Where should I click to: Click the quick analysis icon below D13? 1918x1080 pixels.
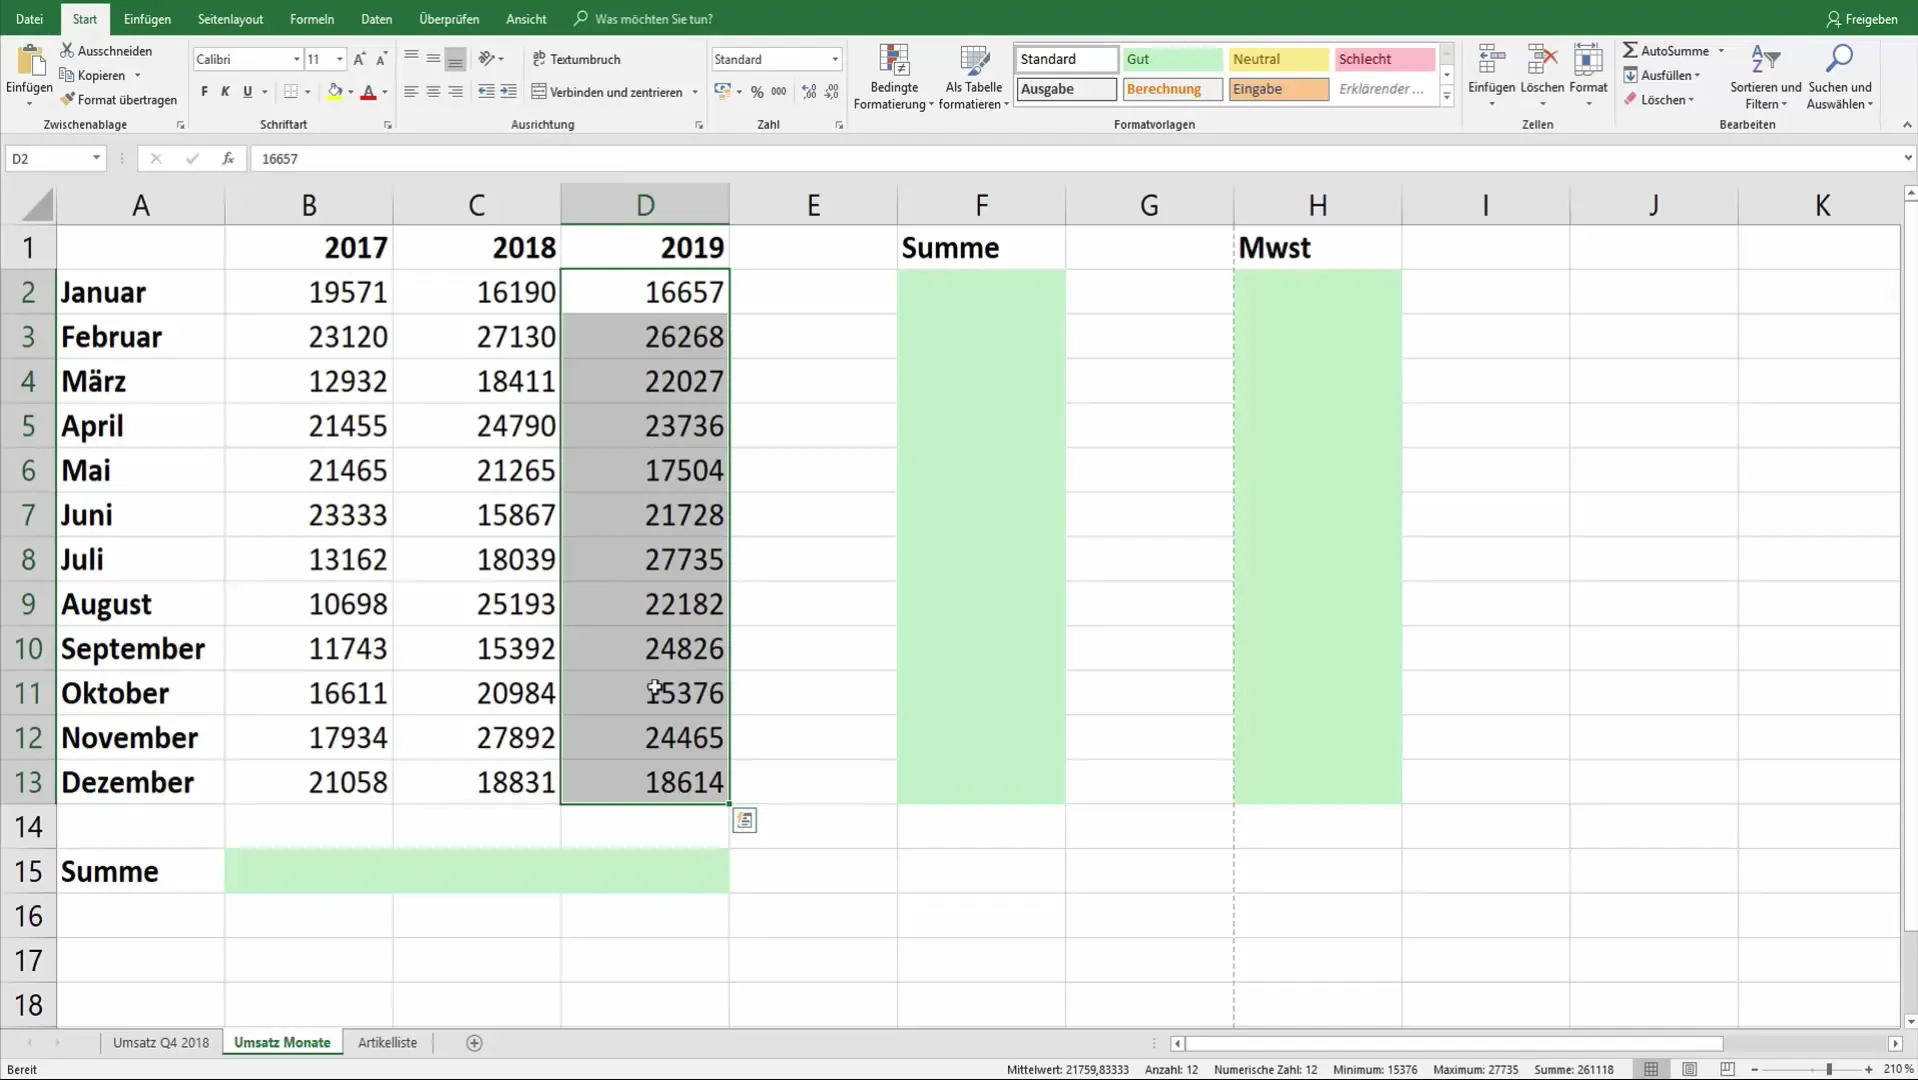[744, 821]
